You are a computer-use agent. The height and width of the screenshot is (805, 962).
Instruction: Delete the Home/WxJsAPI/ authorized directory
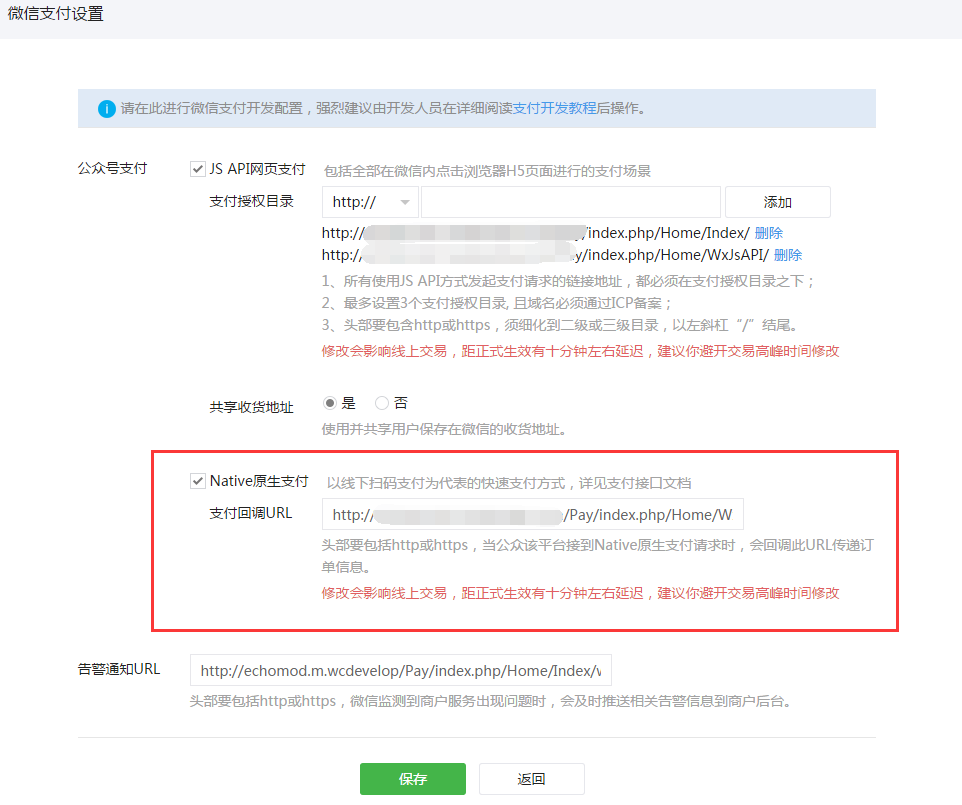[787, 255]
